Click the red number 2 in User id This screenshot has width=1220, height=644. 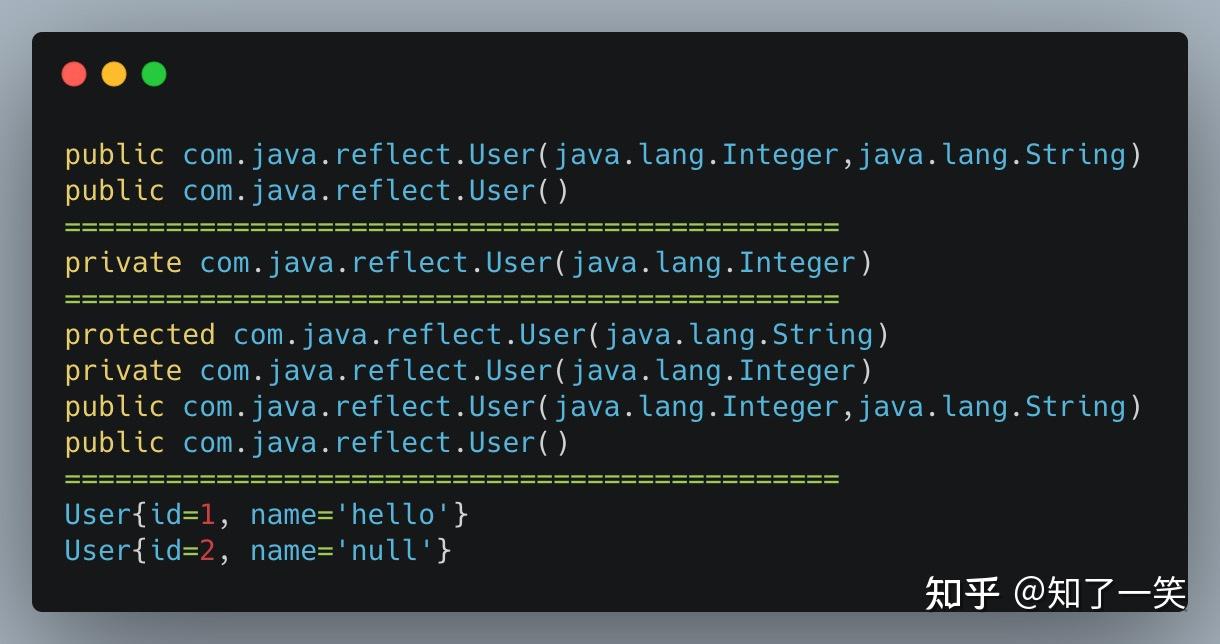point(207,550)
